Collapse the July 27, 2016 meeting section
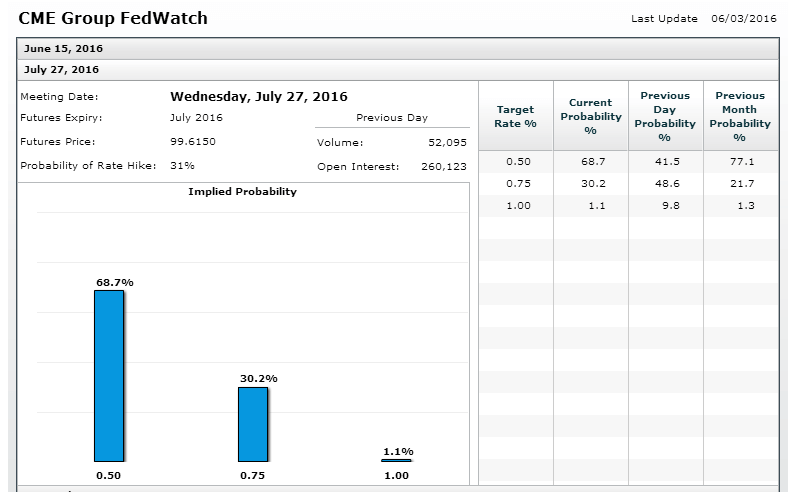 [398, 70]
